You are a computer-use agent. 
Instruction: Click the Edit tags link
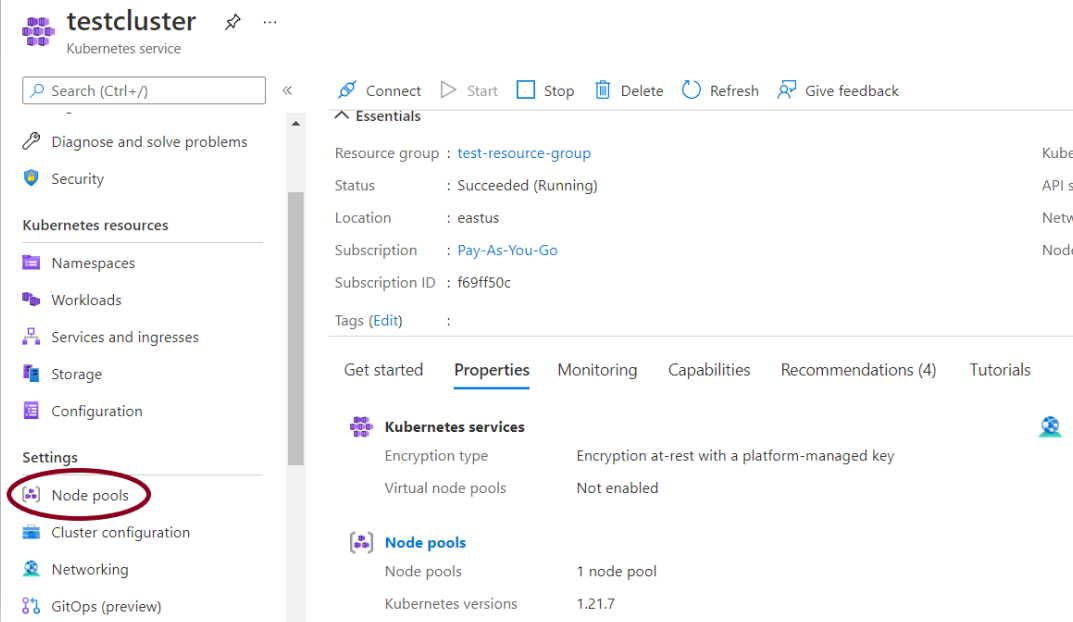[x=386, y=321]
